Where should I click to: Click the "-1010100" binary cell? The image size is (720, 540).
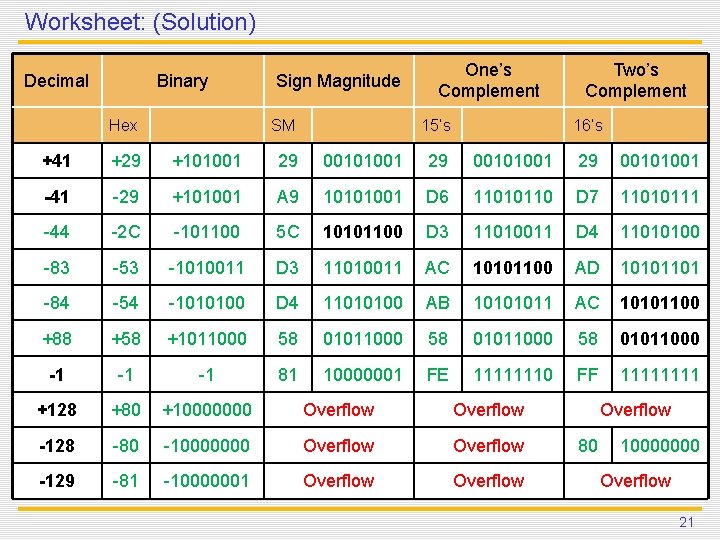207,303
